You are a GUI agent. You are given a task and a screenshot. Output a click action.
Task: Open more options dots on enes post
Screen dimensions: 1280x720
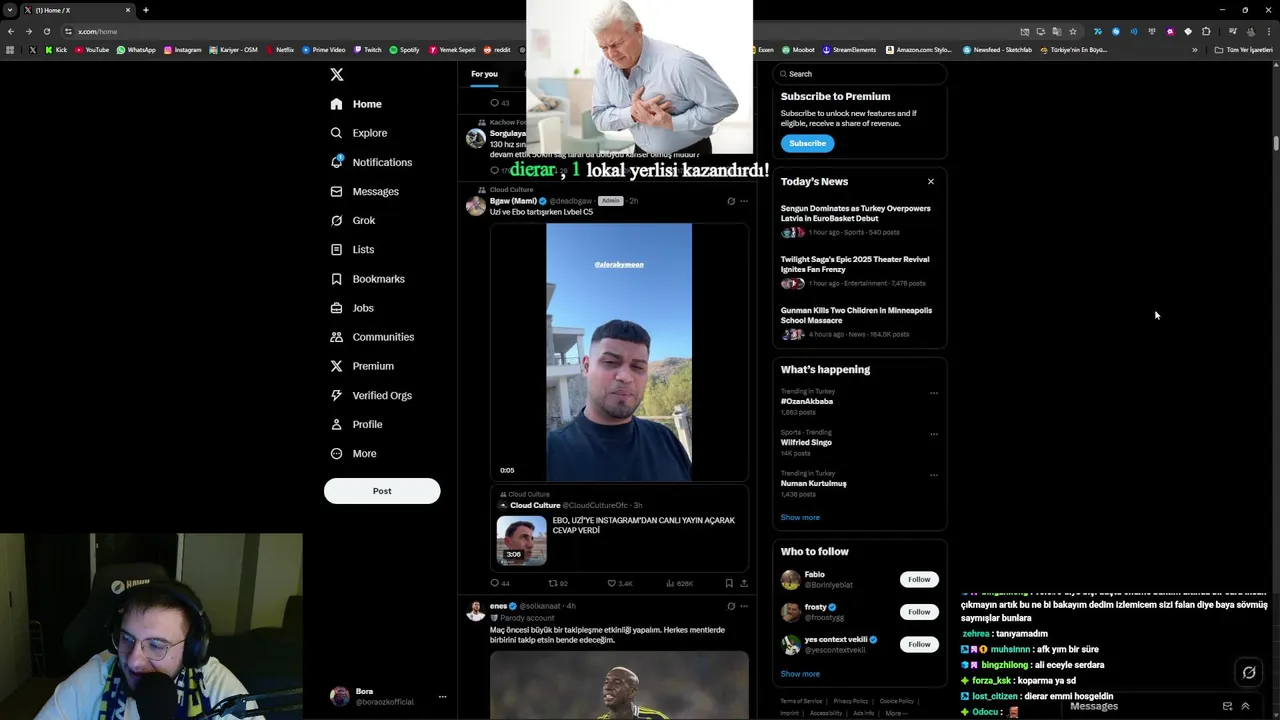click(x=743, y=606)
